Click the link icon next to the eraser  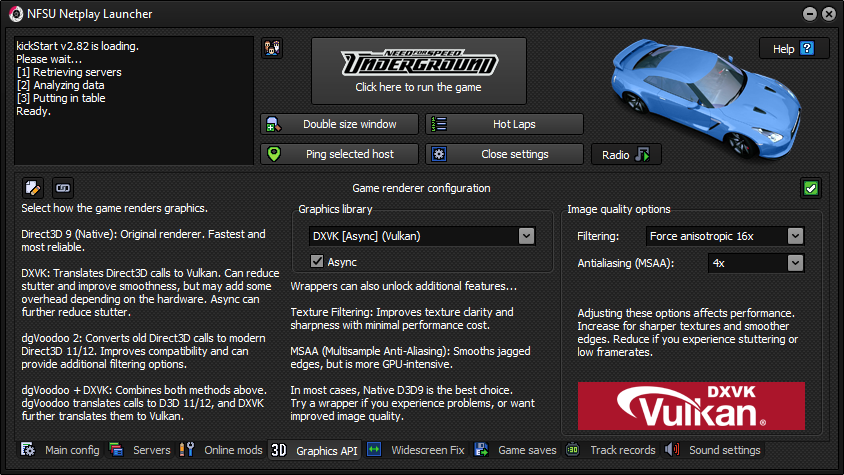click(x=63, y=187)
